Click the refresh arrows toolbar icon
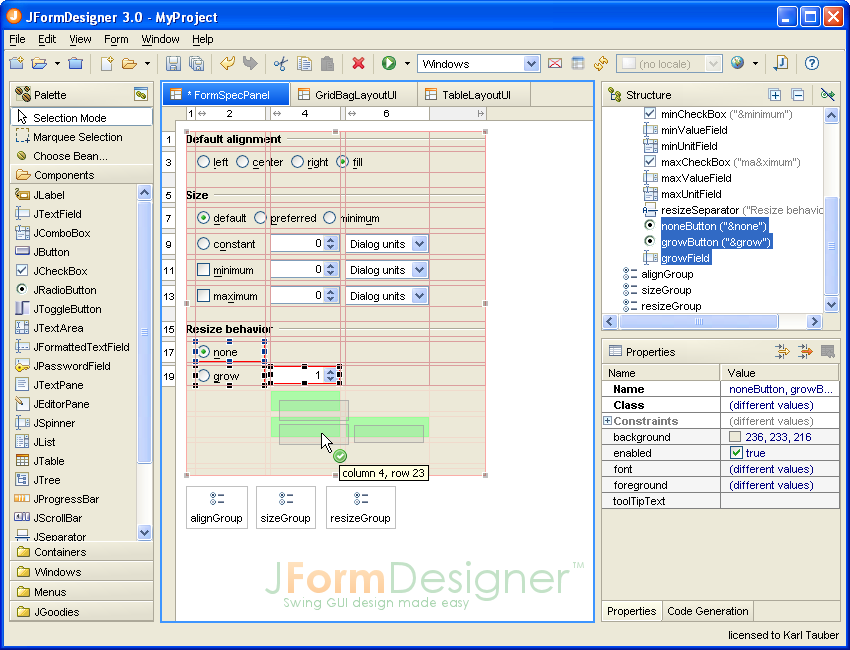 tap(601, 63)
